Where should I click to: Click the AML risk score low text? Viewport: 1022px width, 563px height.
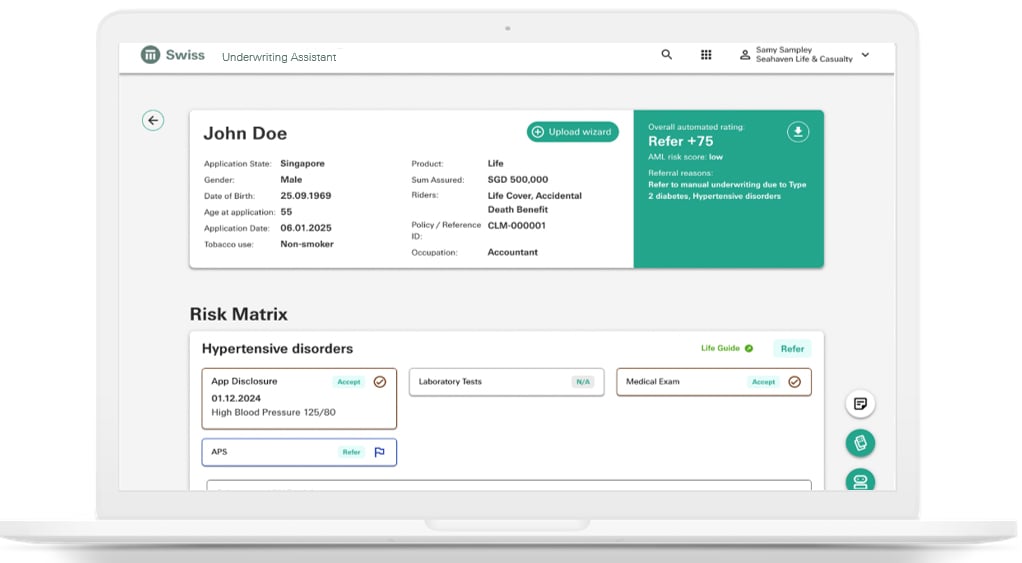coord(685,157)
